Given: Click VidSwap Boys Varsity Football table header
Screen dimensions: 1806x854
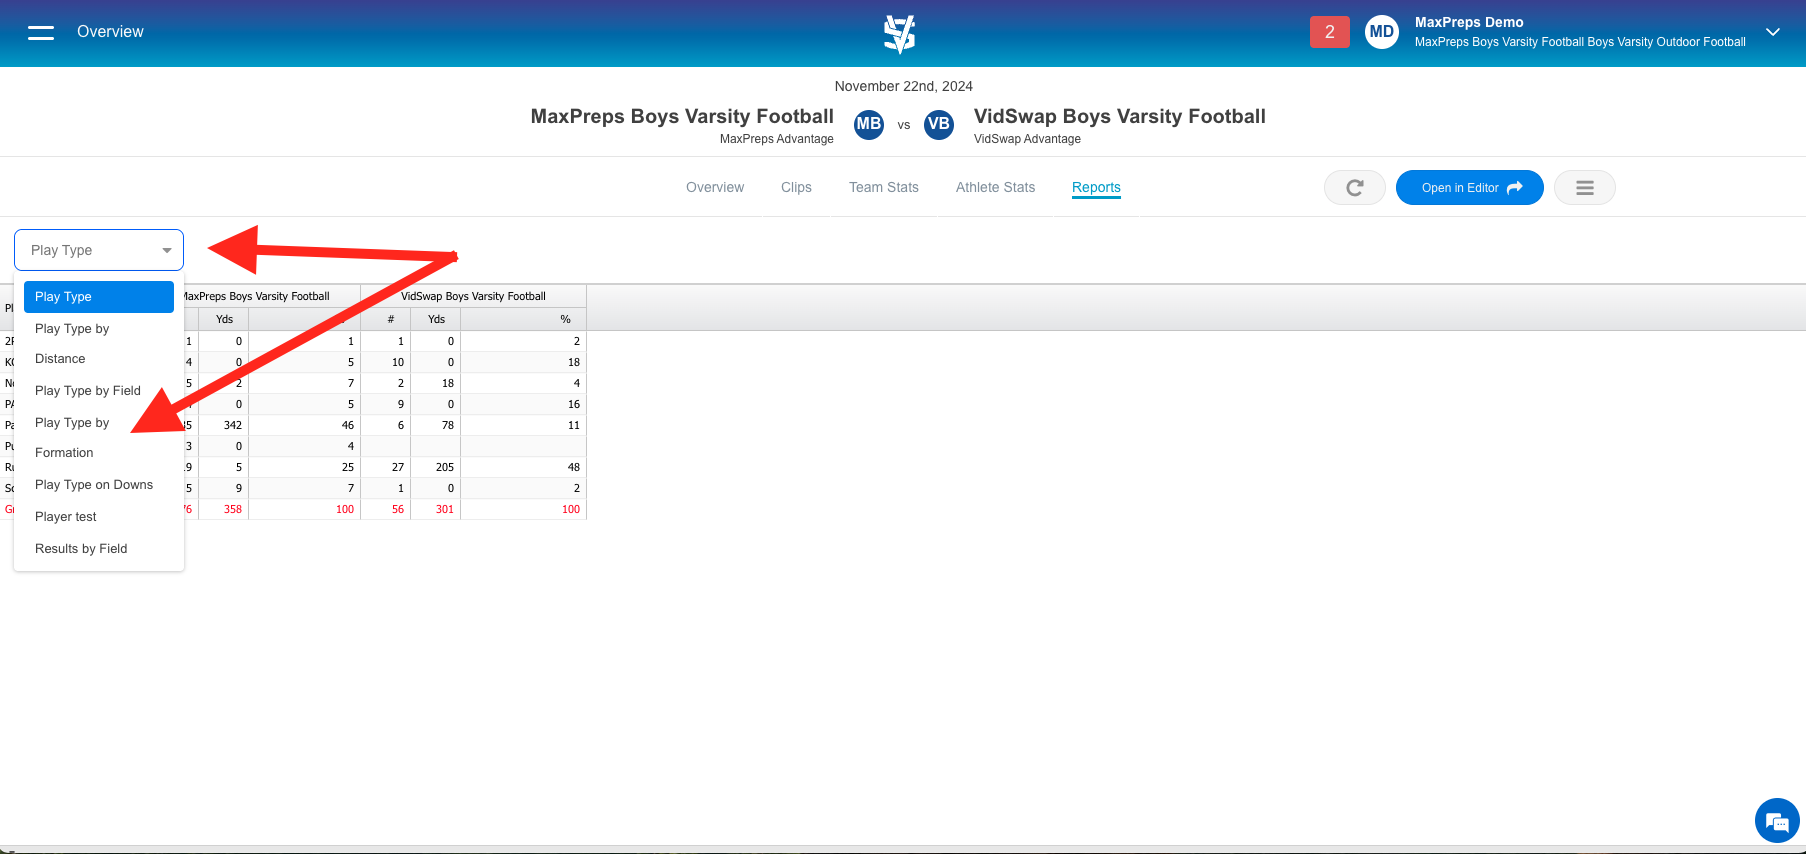Looking at the screenshot, I should [473, 296].
